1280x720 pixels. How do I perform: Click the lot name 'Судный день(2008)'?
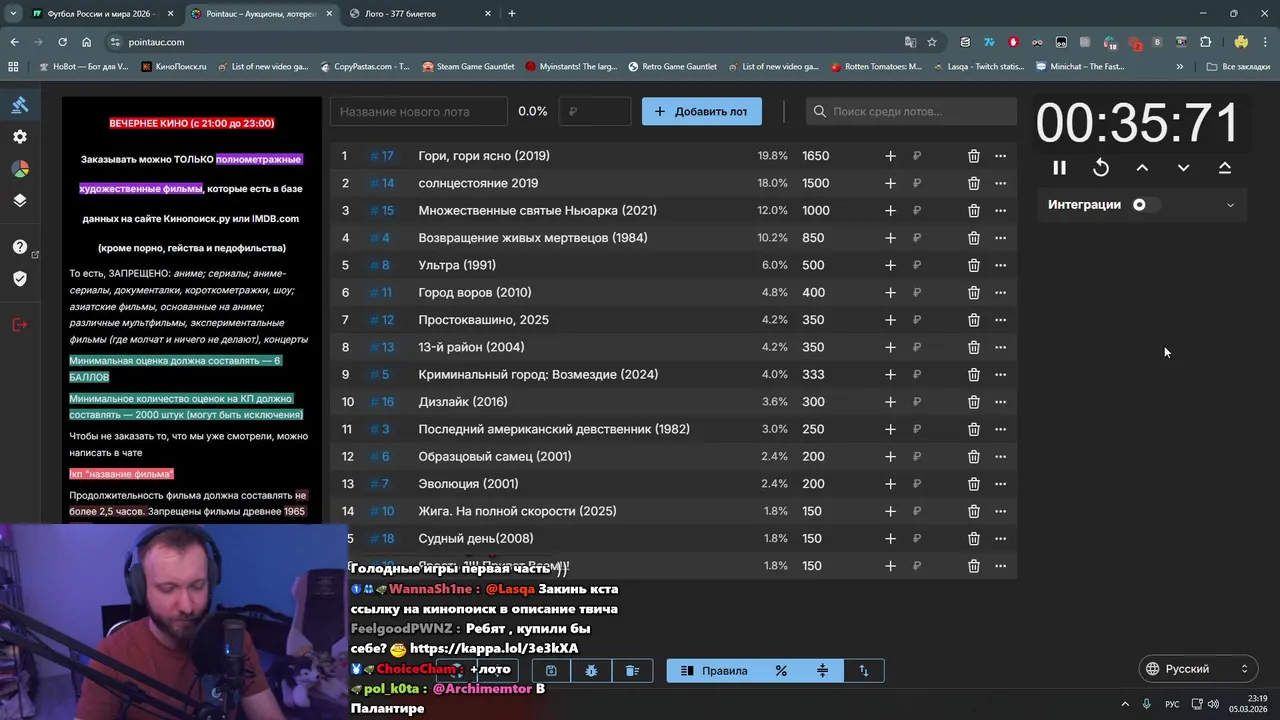point(476,539)
